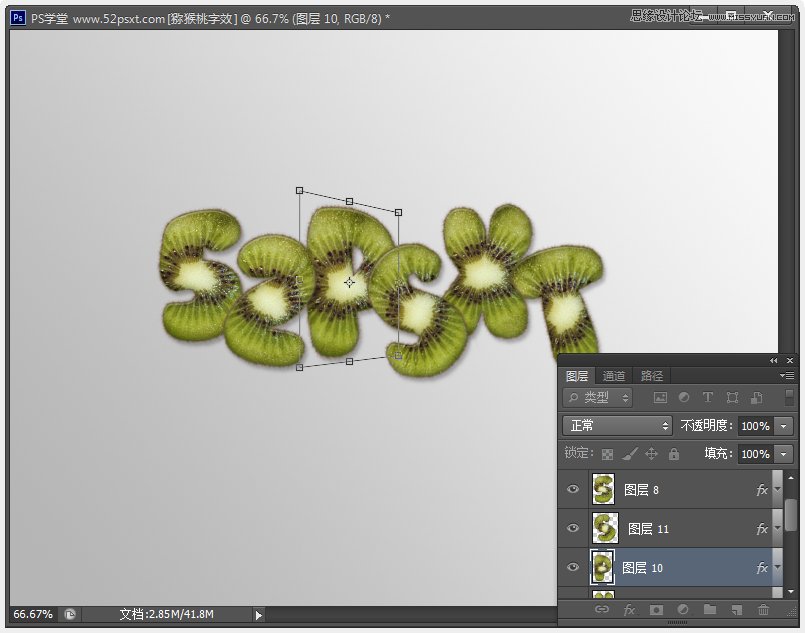
Task: Filter layers by type (T) icon
Action: [x=708, y=398]
